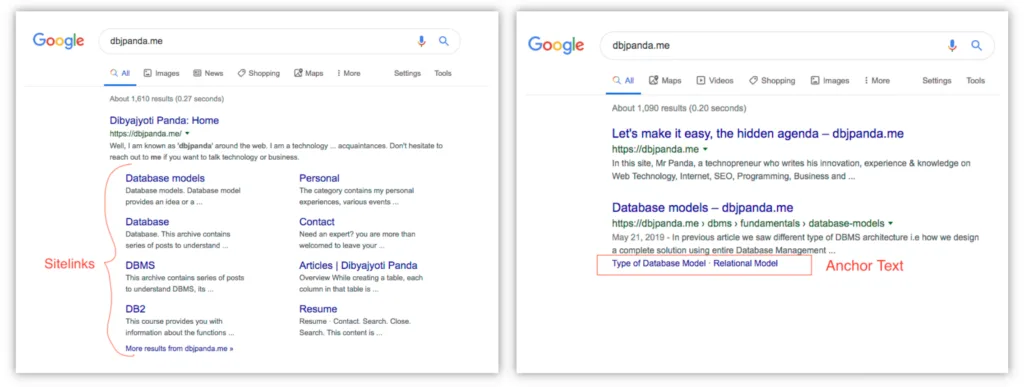This screenshot has height=387, width=1024.
Task: Open the 'Resume' sitelink
Action: (x=318, y=309)
